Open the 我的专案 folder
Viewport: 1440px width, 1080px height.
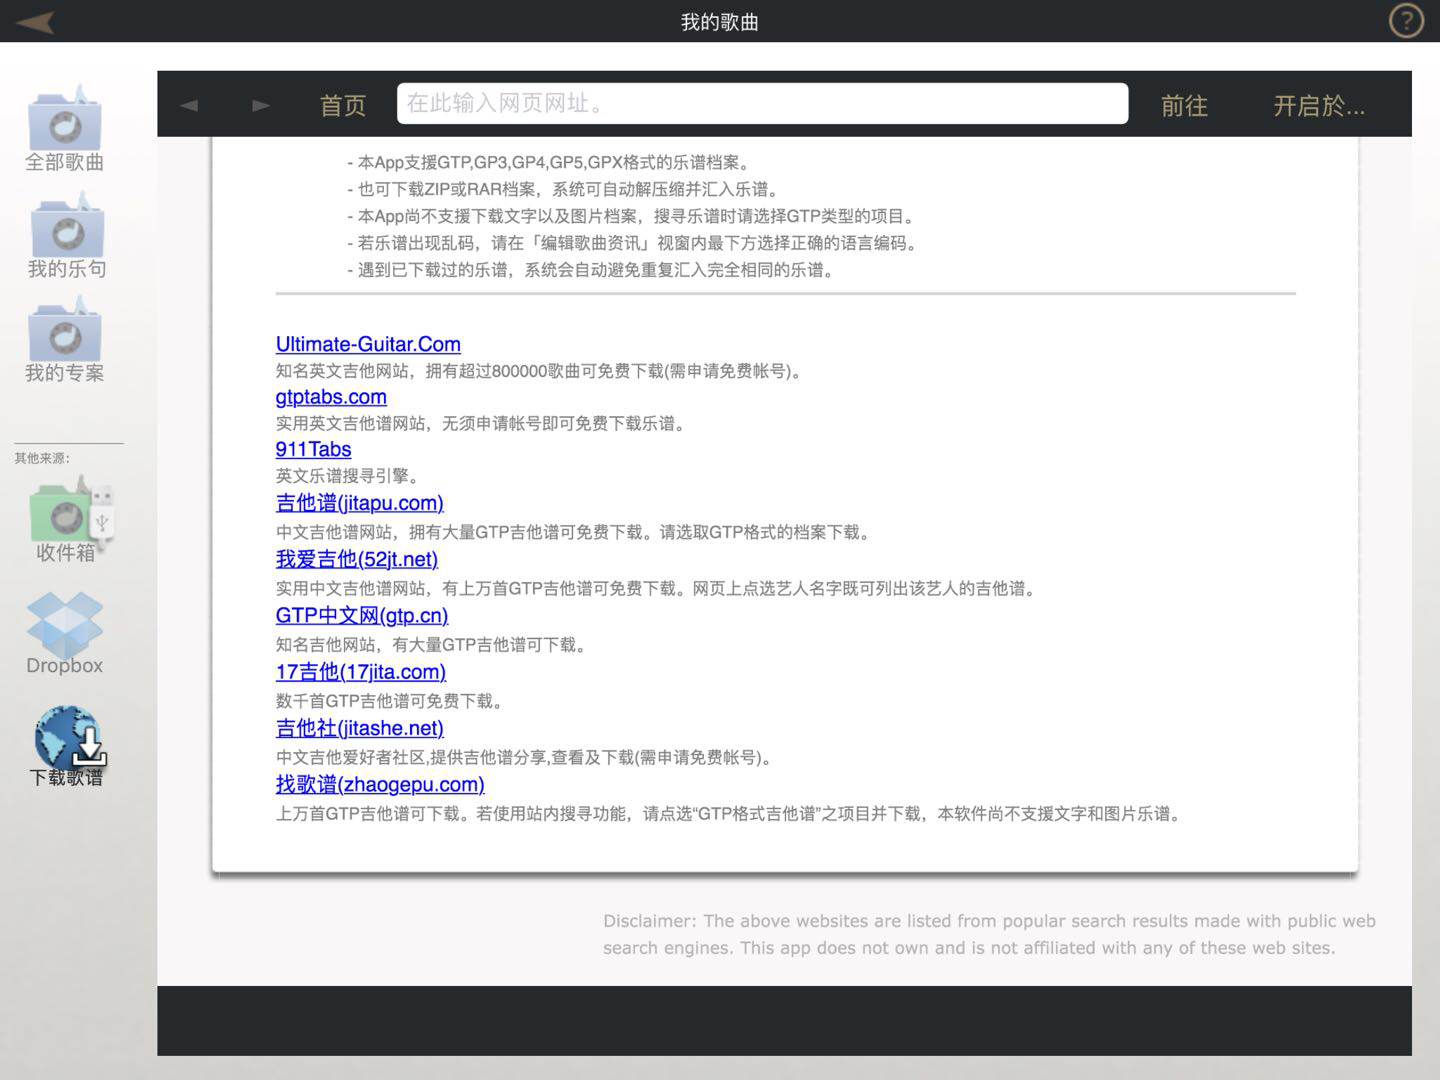(x=65, y=337)
